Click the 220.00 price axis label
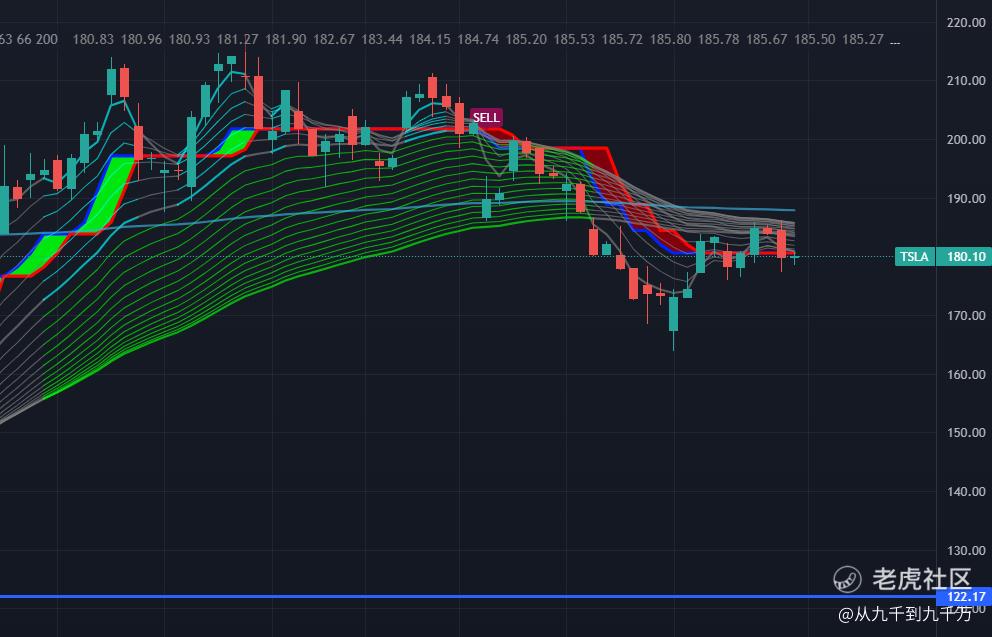The height and width of the screenshot is (637, 992). coord(966,23)
